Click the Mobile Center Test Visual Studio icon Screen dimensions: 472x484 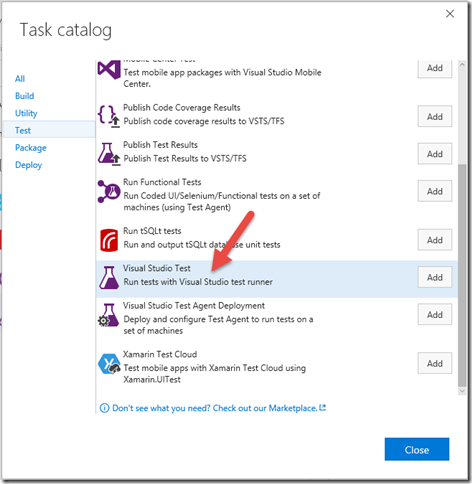pos(109,69)
